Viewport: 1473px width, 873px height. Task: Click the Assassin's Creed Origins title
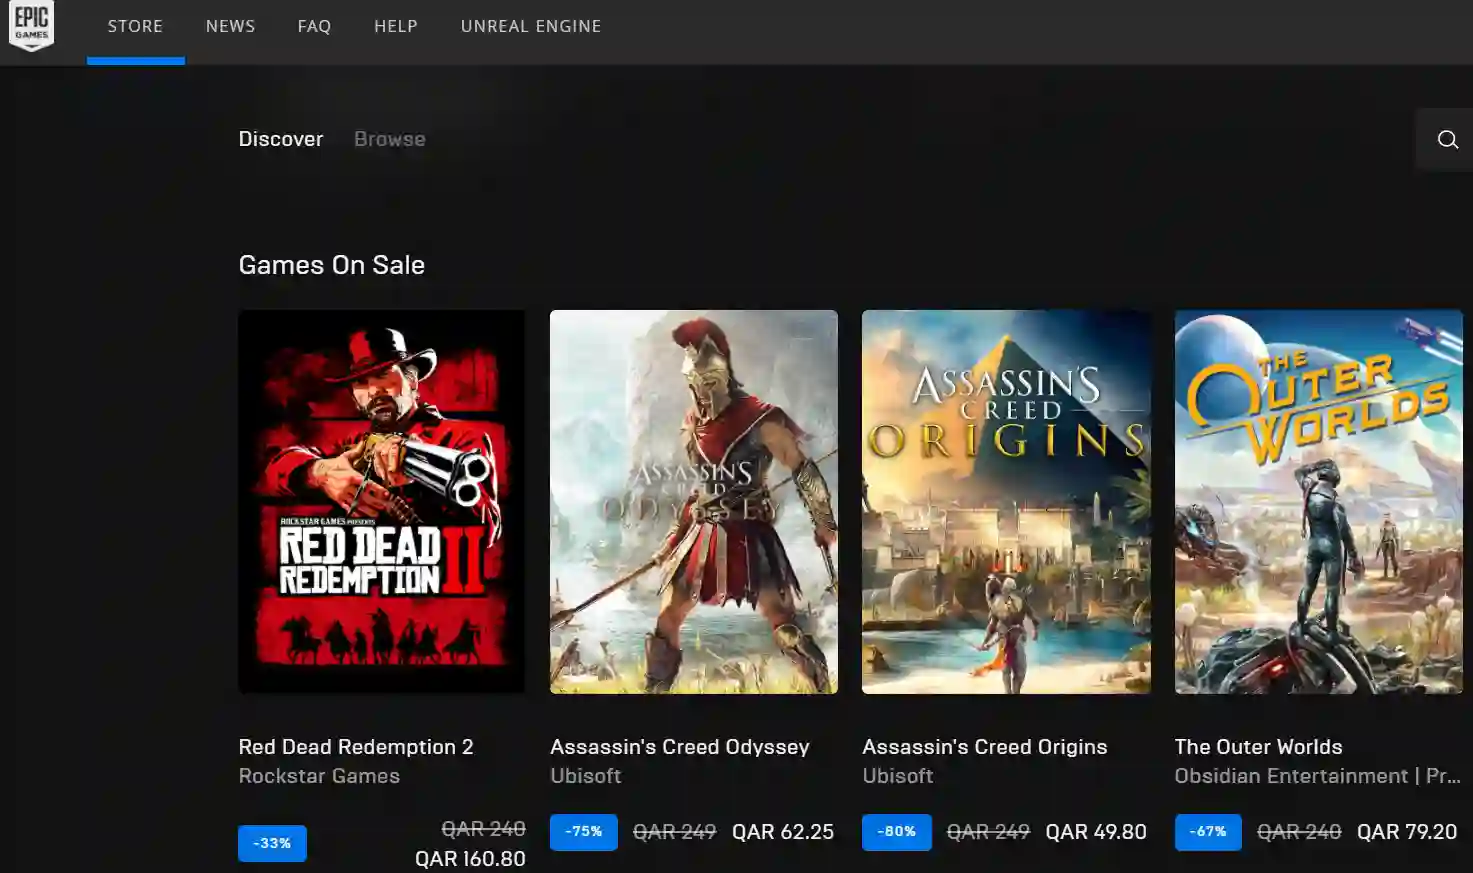coord(985,747)
